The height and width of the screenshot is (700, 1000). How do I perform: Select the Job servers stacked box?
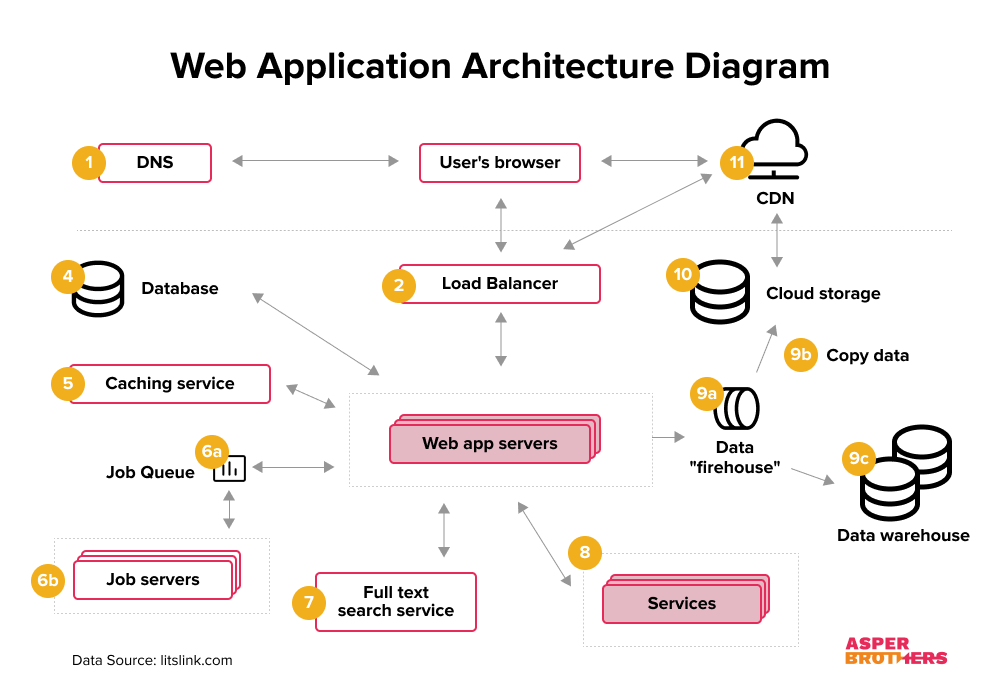157,576
